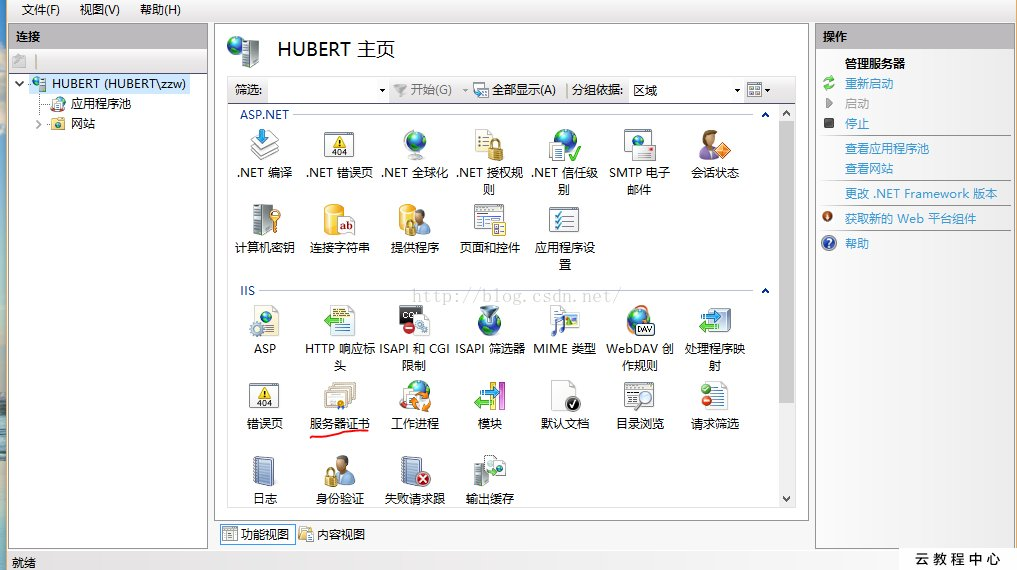Open the WebDAV 创作规则 icon
The width and height of the screenshot is (1017, 570).
[640, 321]
